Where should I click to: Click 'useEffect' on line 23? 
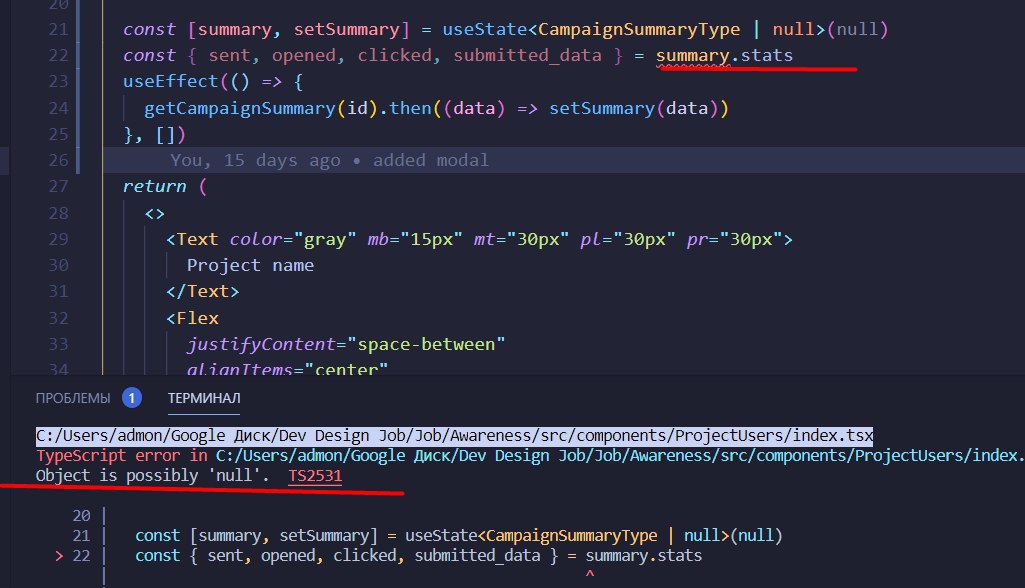coord(171,82)
